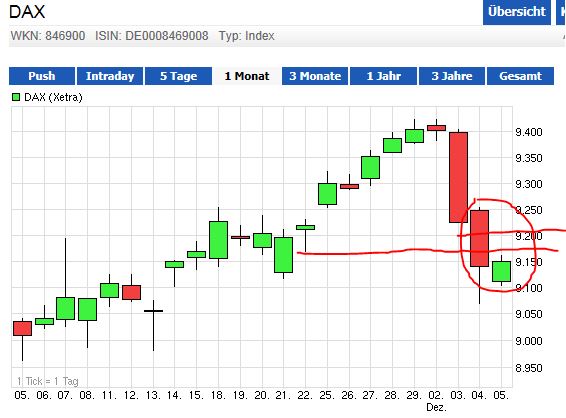Click the '1 Tick = 1 Tag' note
566x418 pixels.
[x=48, y=381]
